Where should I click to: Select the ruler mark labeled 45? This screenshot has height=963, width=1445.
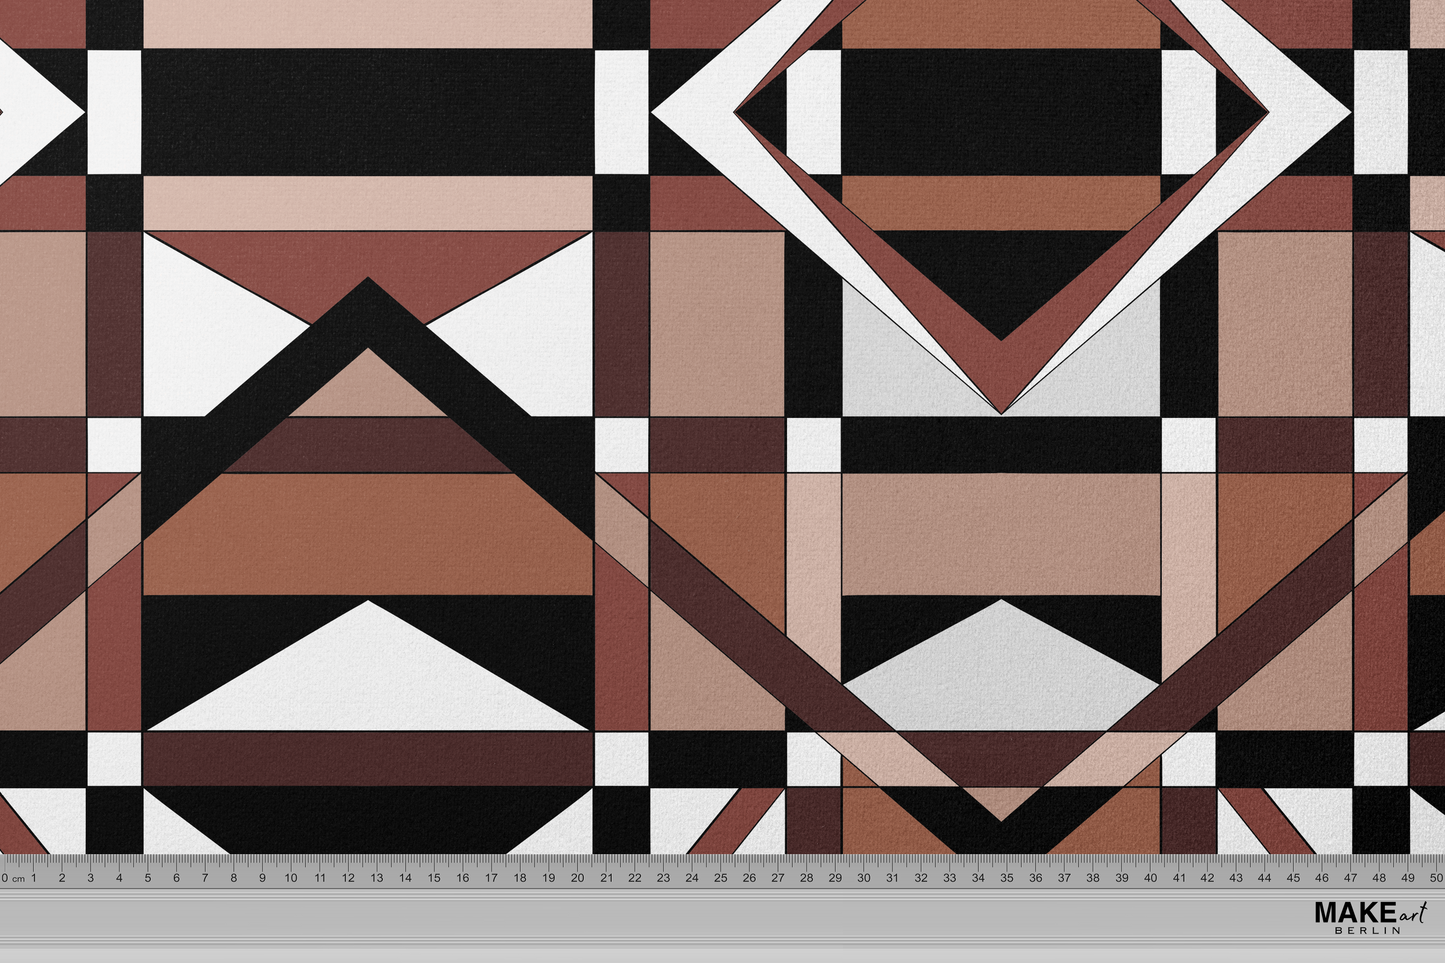pos(1293,878)
